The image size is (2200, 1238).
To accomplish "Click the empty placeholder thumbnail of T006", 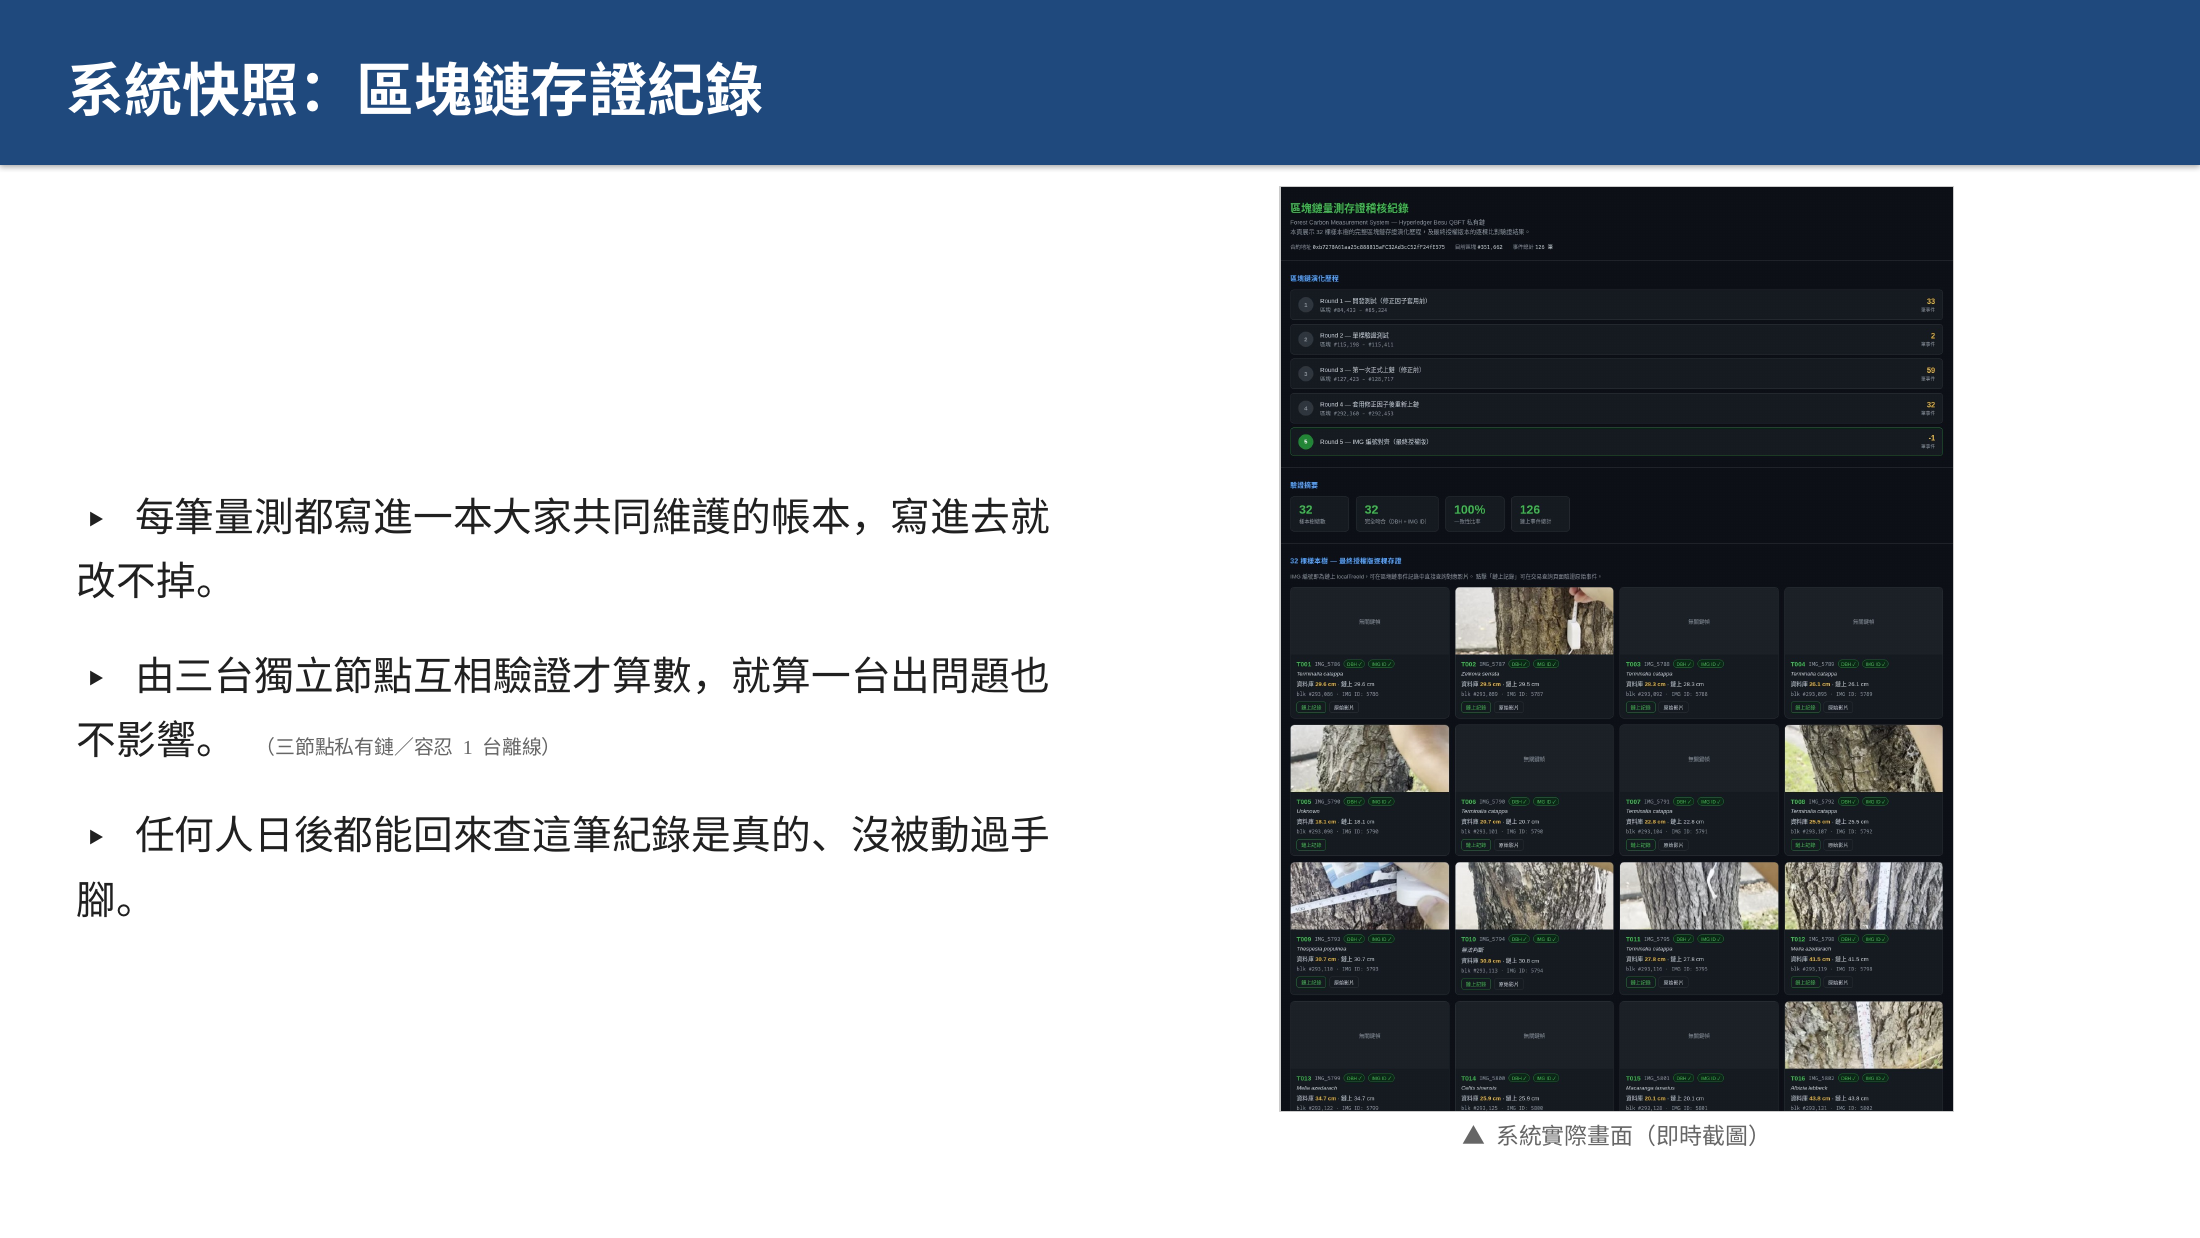I will 1534,759.
